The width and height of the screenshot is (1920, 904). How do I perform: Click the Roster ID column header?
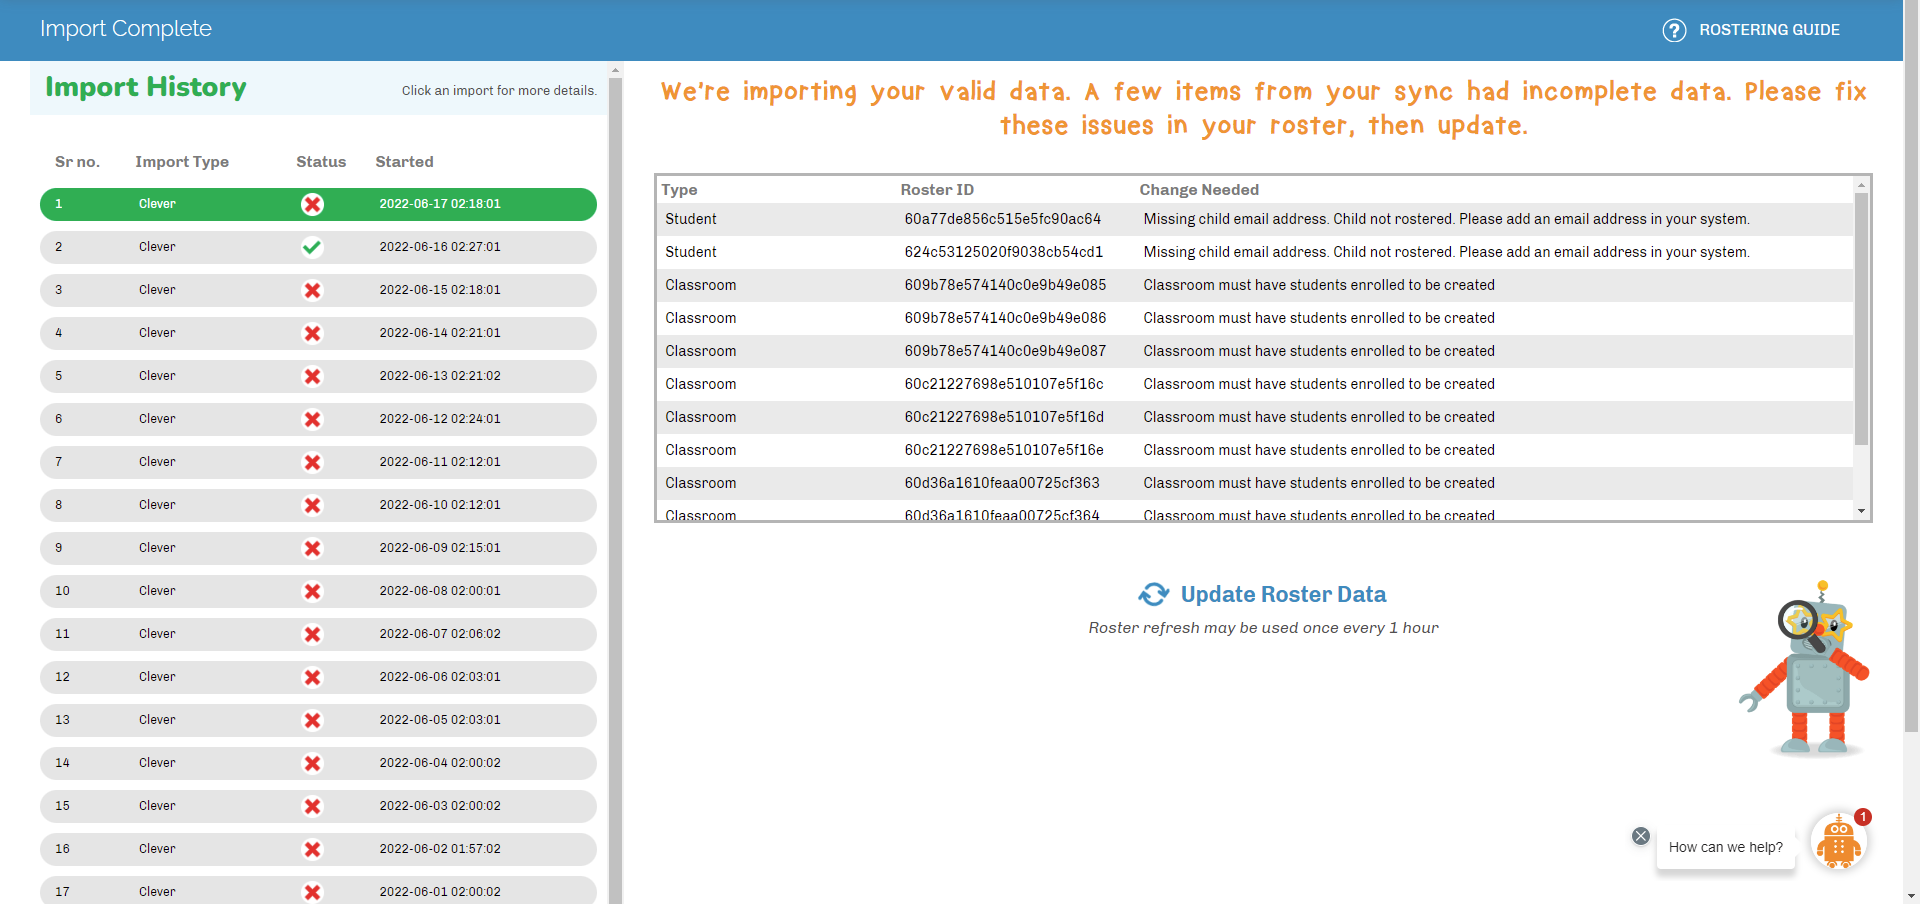point(936,190)
